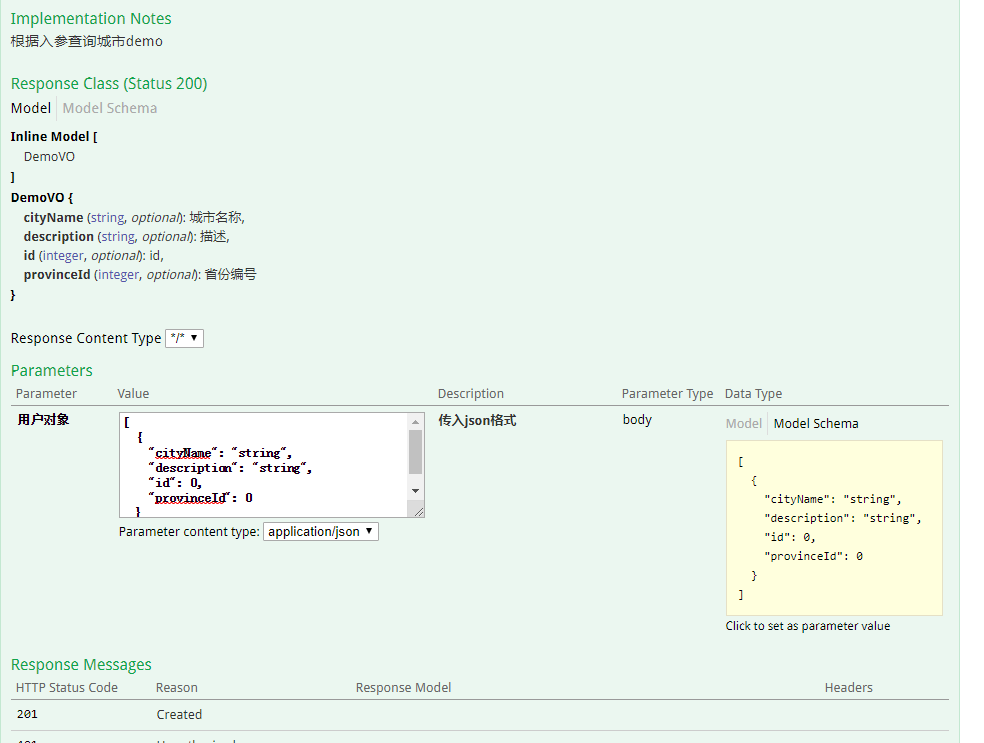This screenshot has width=984, height=743.
Task: Select Data Type Model Schema tab
Action: click(x=816, y=424)
